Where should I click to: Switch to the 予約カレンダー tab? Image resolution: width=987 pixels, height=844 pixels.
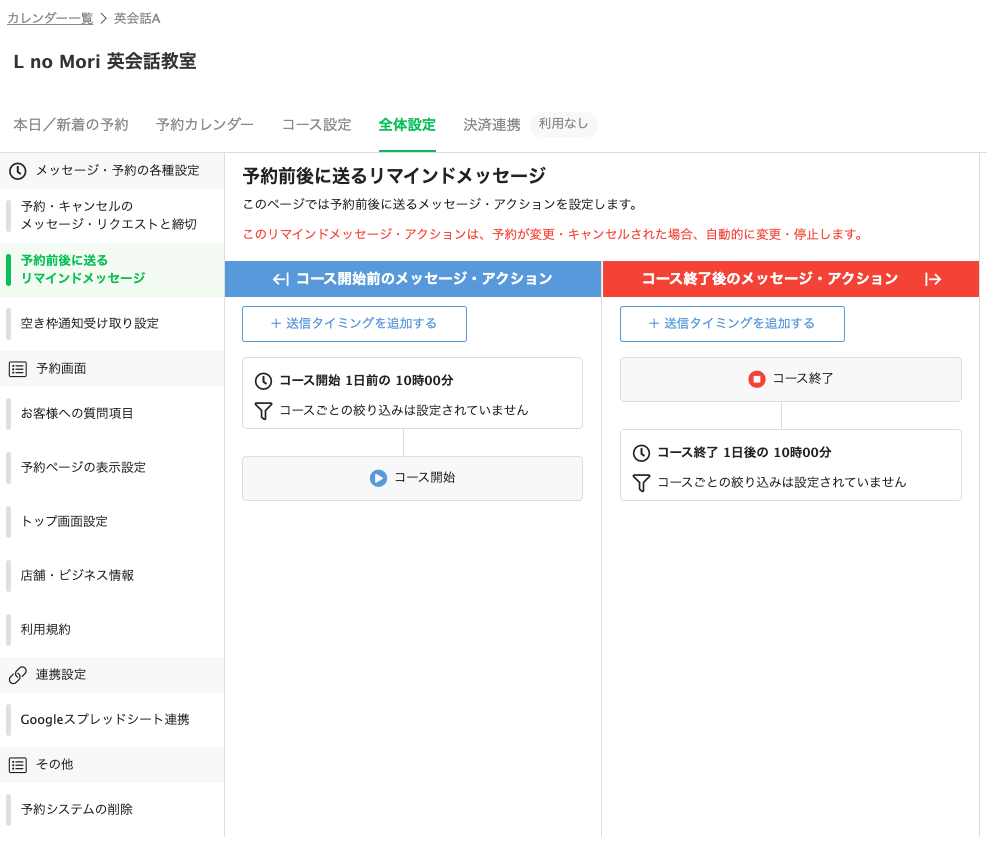click(x=205, y=125)
